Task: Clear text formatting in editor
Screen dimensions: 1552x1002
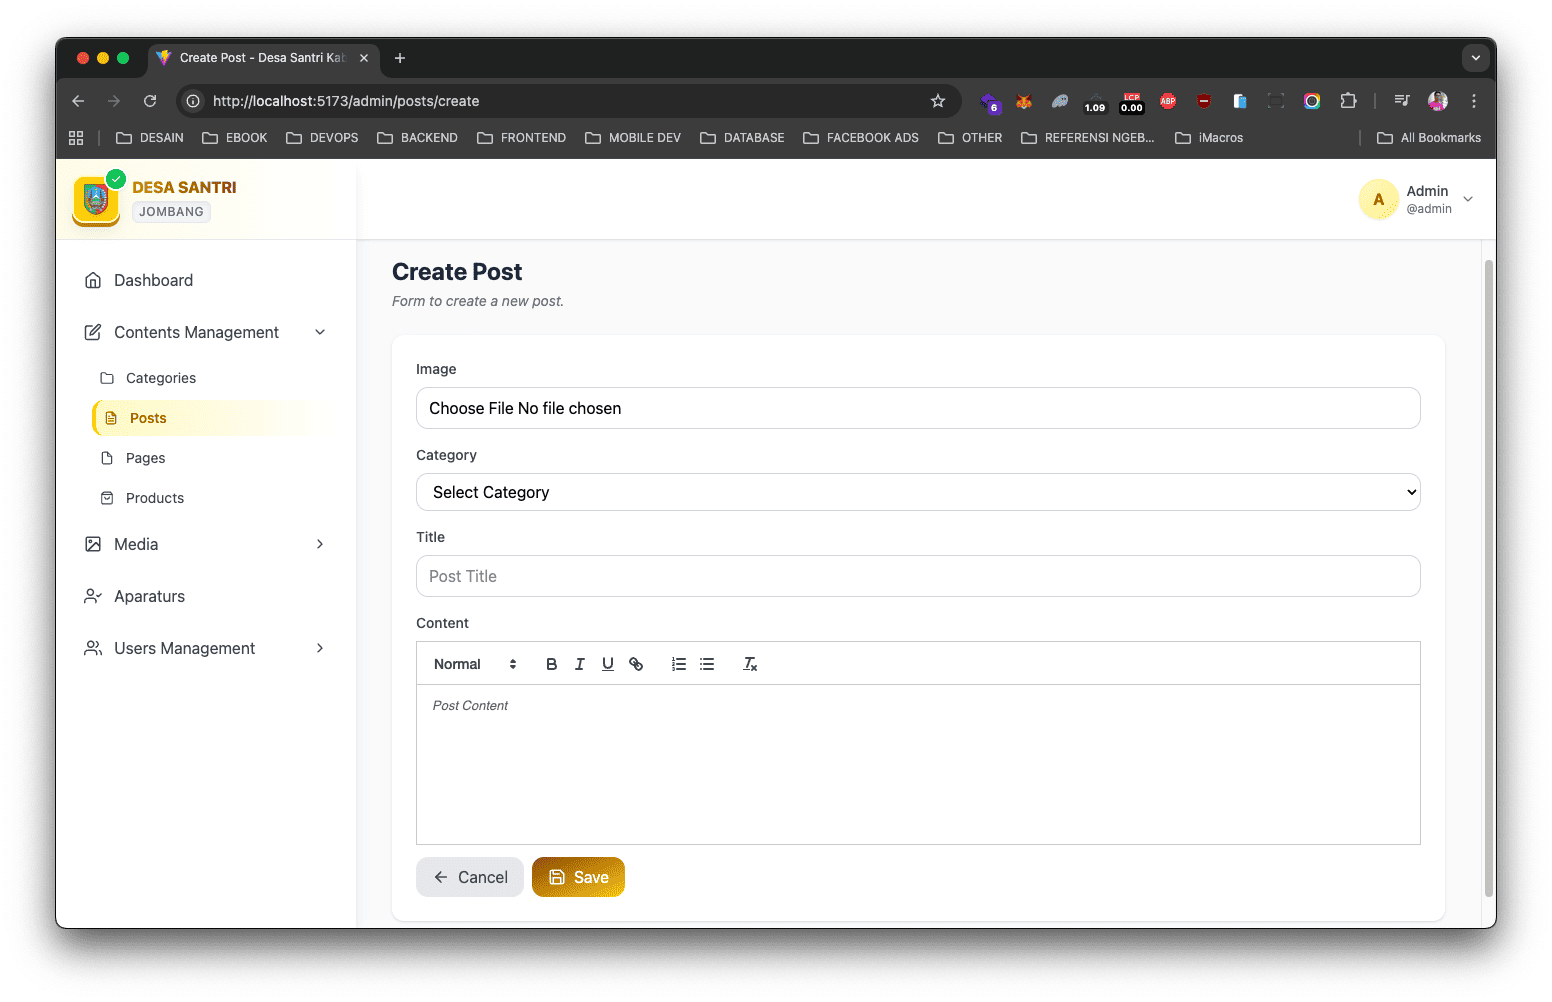Action: [x=750, y=664]
